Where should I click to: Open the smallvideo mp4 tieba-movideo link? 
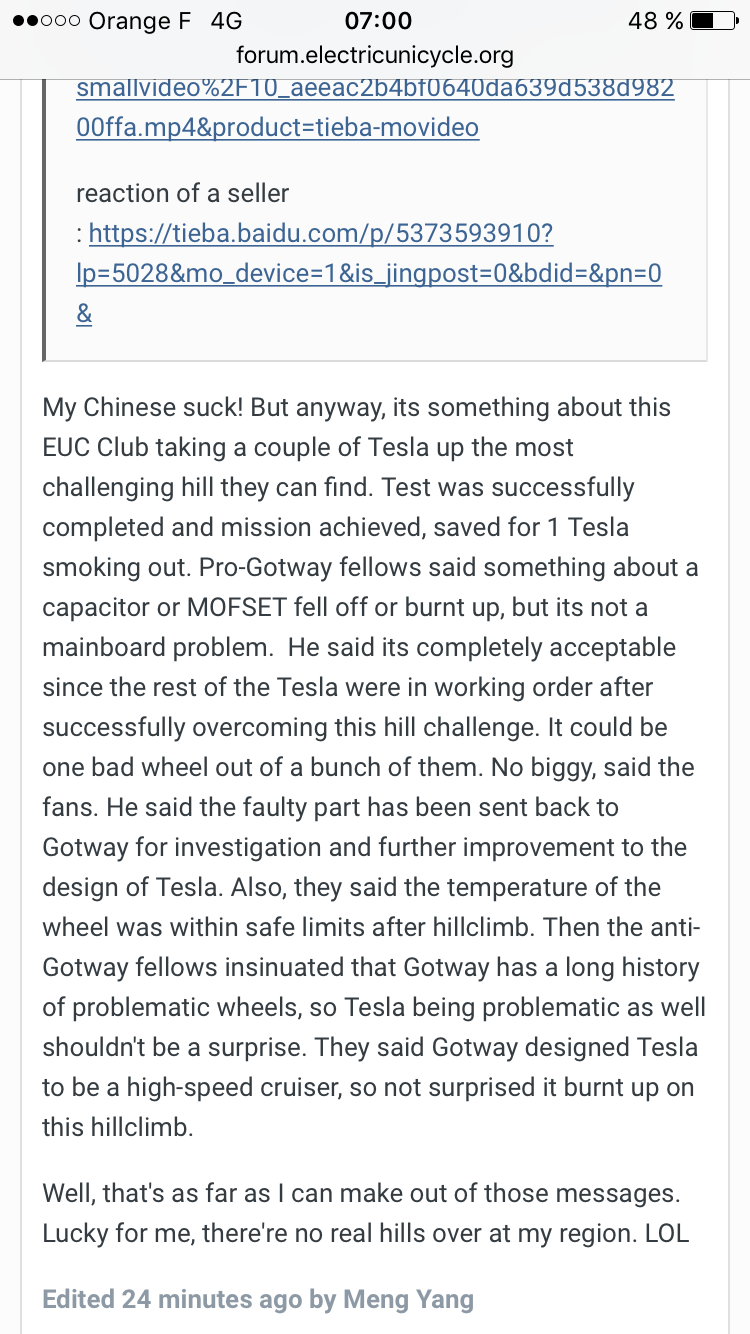[375, 108]
